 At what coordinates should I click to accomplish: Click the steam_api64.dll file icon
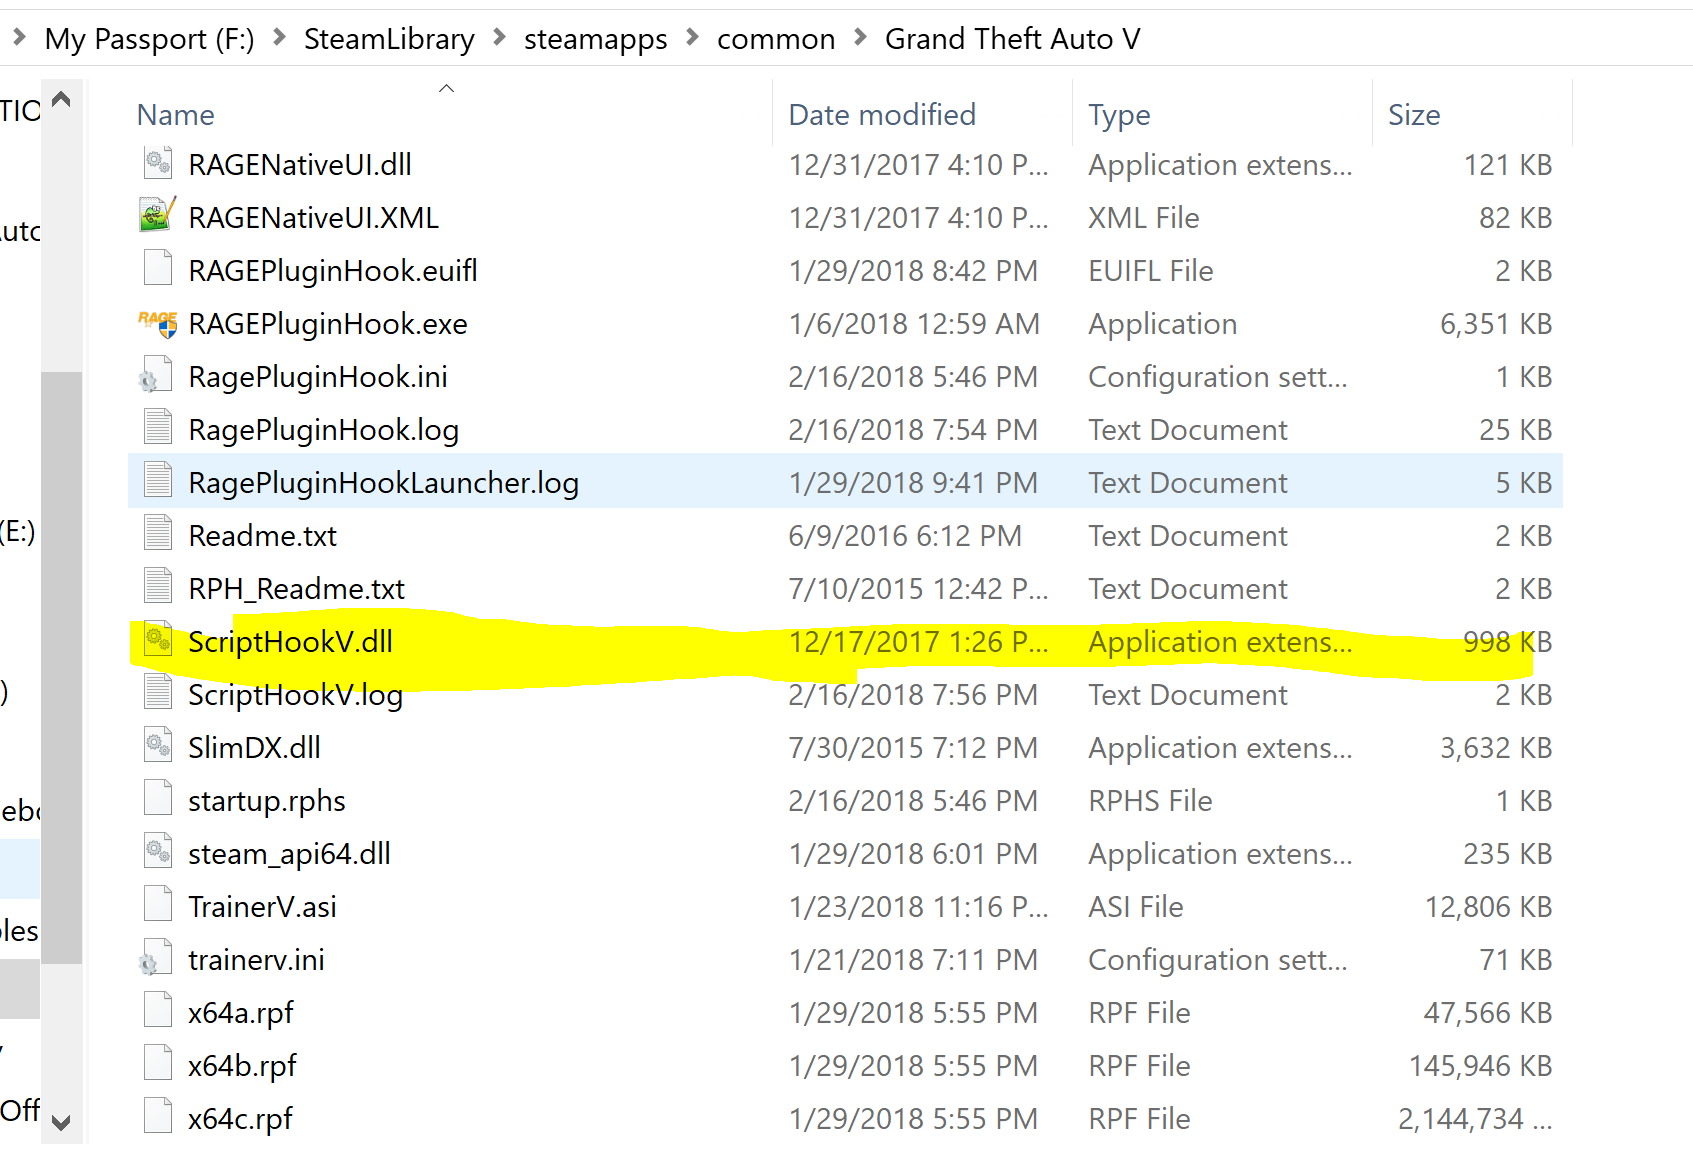tap(158, 853)
